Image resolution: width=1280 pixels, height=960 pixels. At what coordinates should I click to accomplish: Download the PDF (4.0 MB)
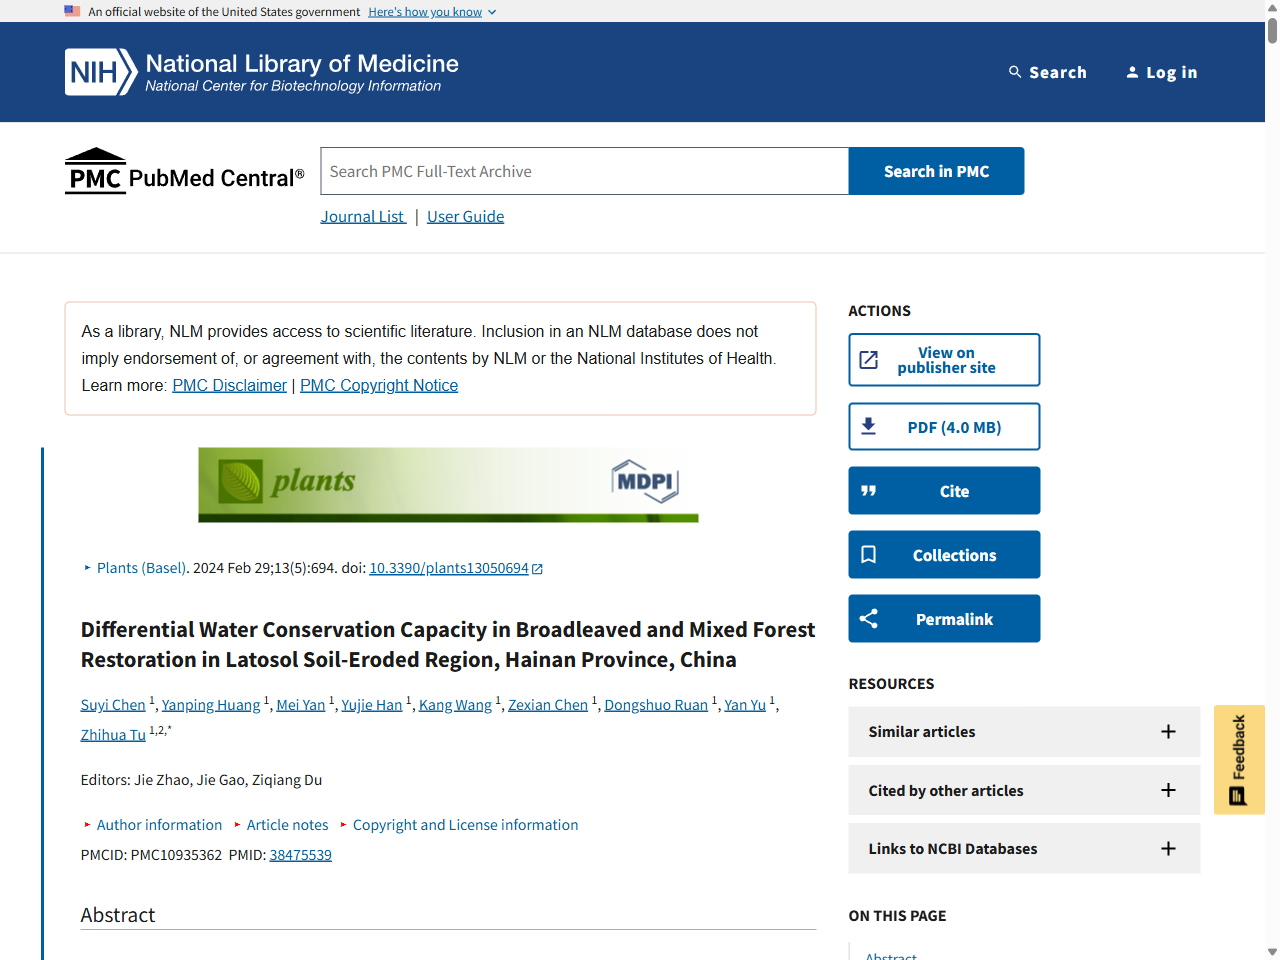tap(944, 427)
